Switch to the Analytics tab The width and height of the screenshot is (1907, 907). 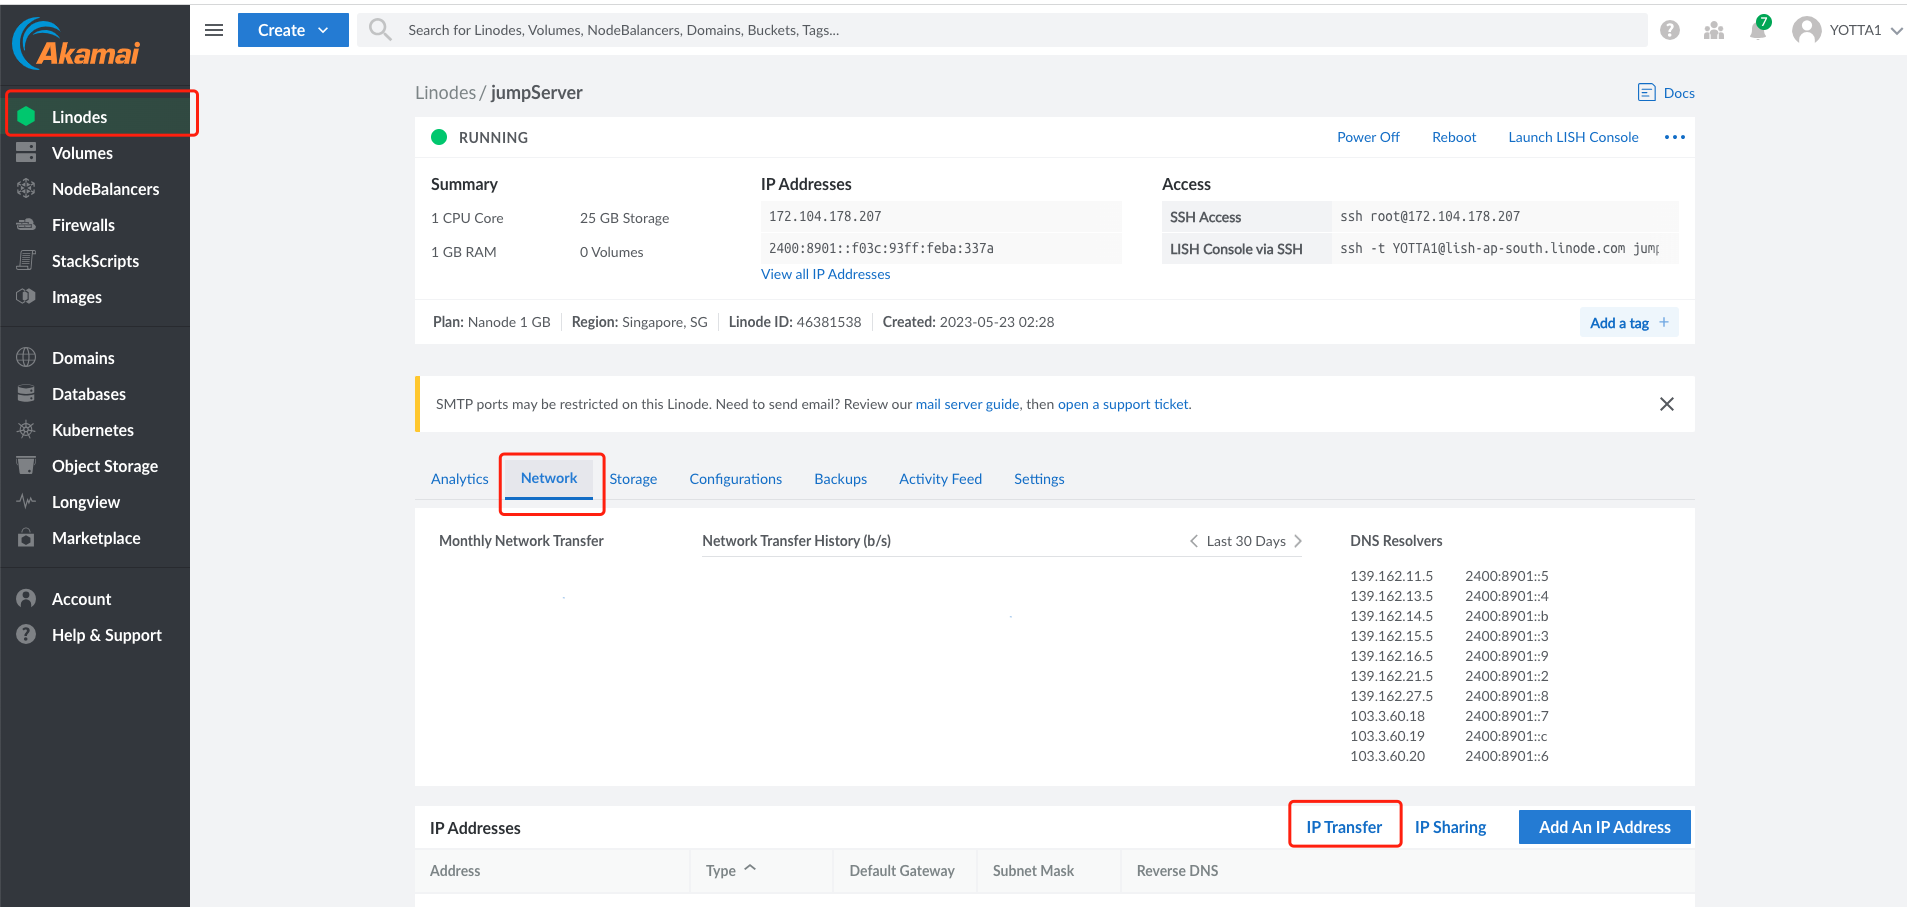pyautogui.click(x=460, y=479)
